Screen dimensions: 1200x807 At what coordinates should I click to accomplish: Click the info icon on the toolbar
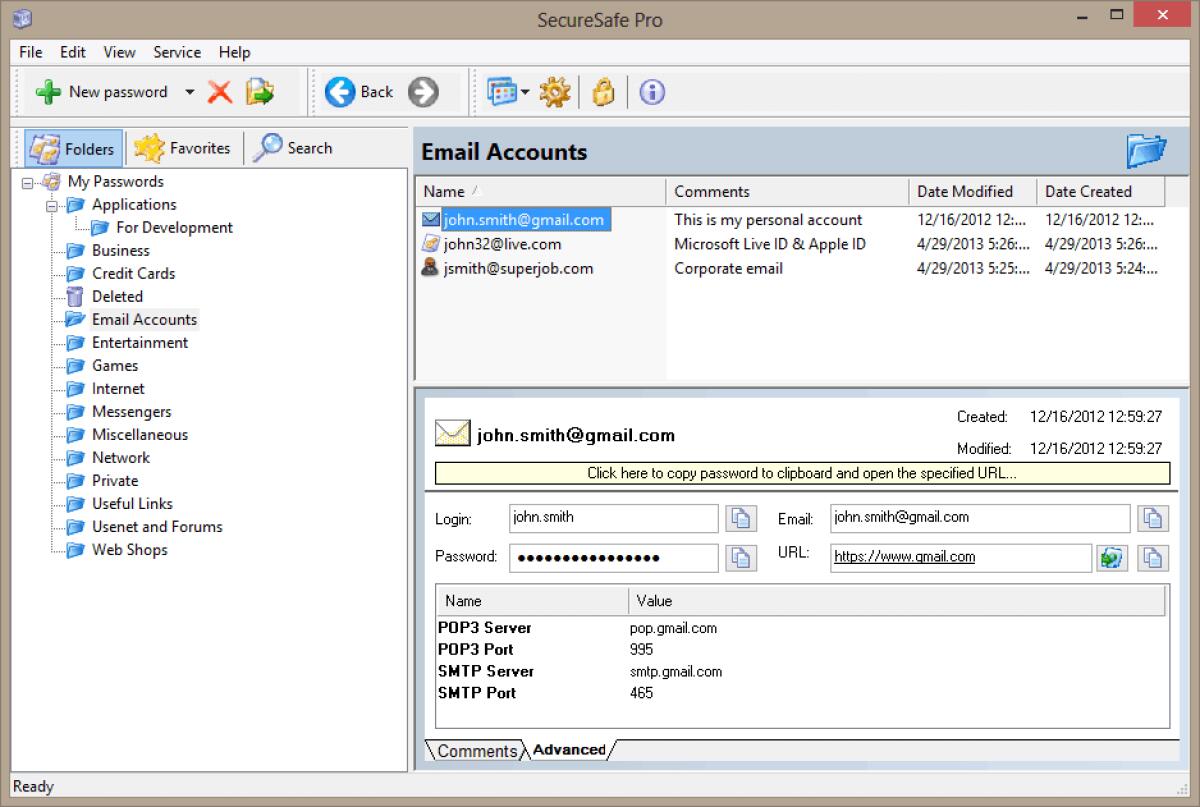651,91
